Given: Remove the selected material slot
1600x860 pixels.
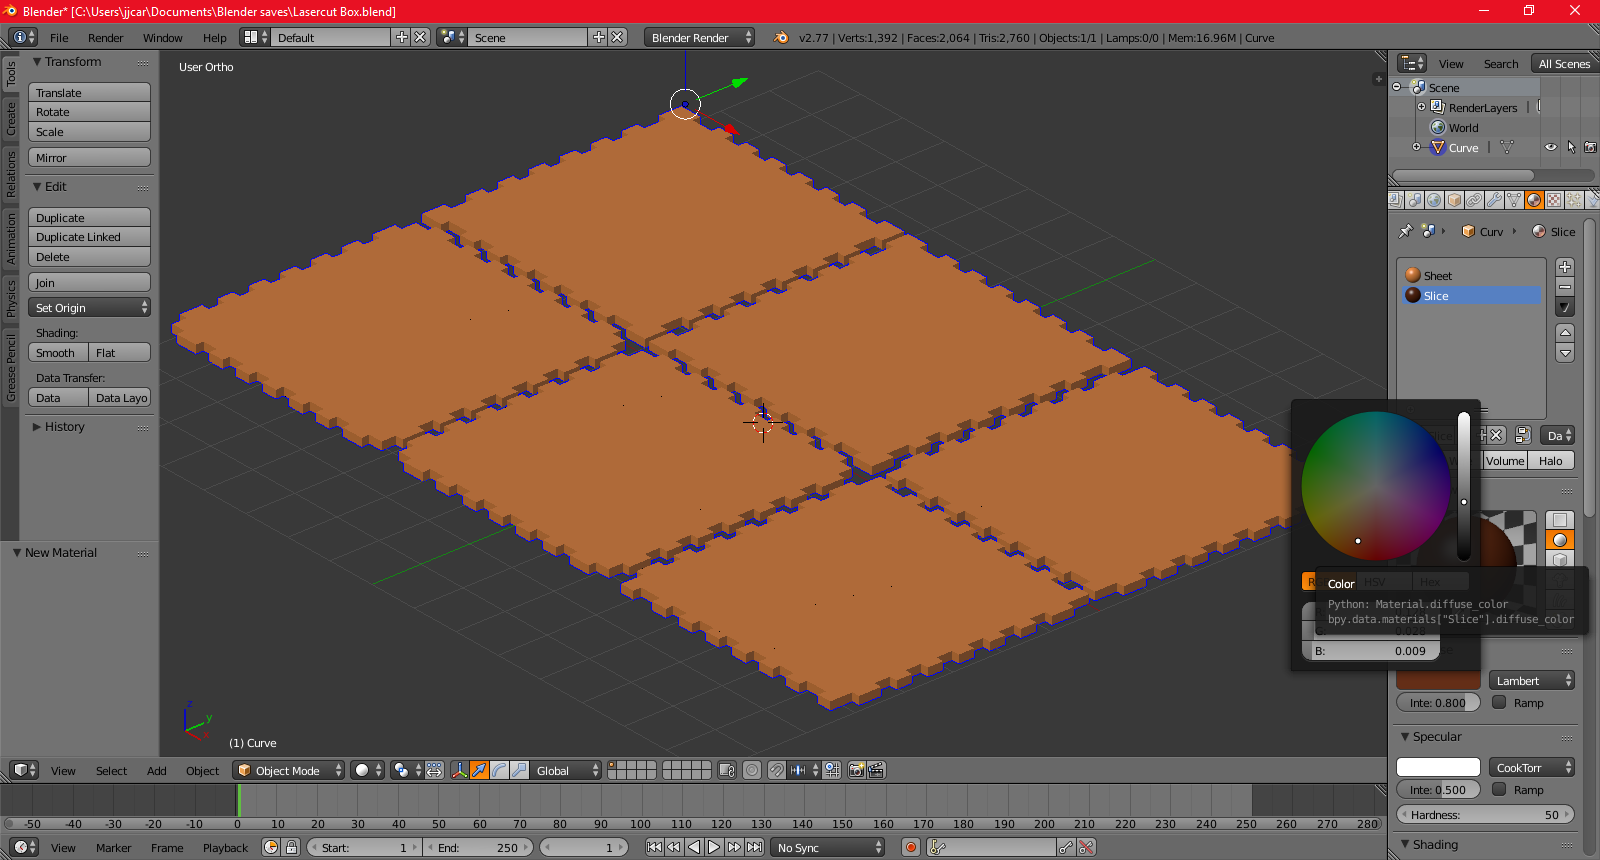Looking at the screenshot, I should coord(1565,287).
